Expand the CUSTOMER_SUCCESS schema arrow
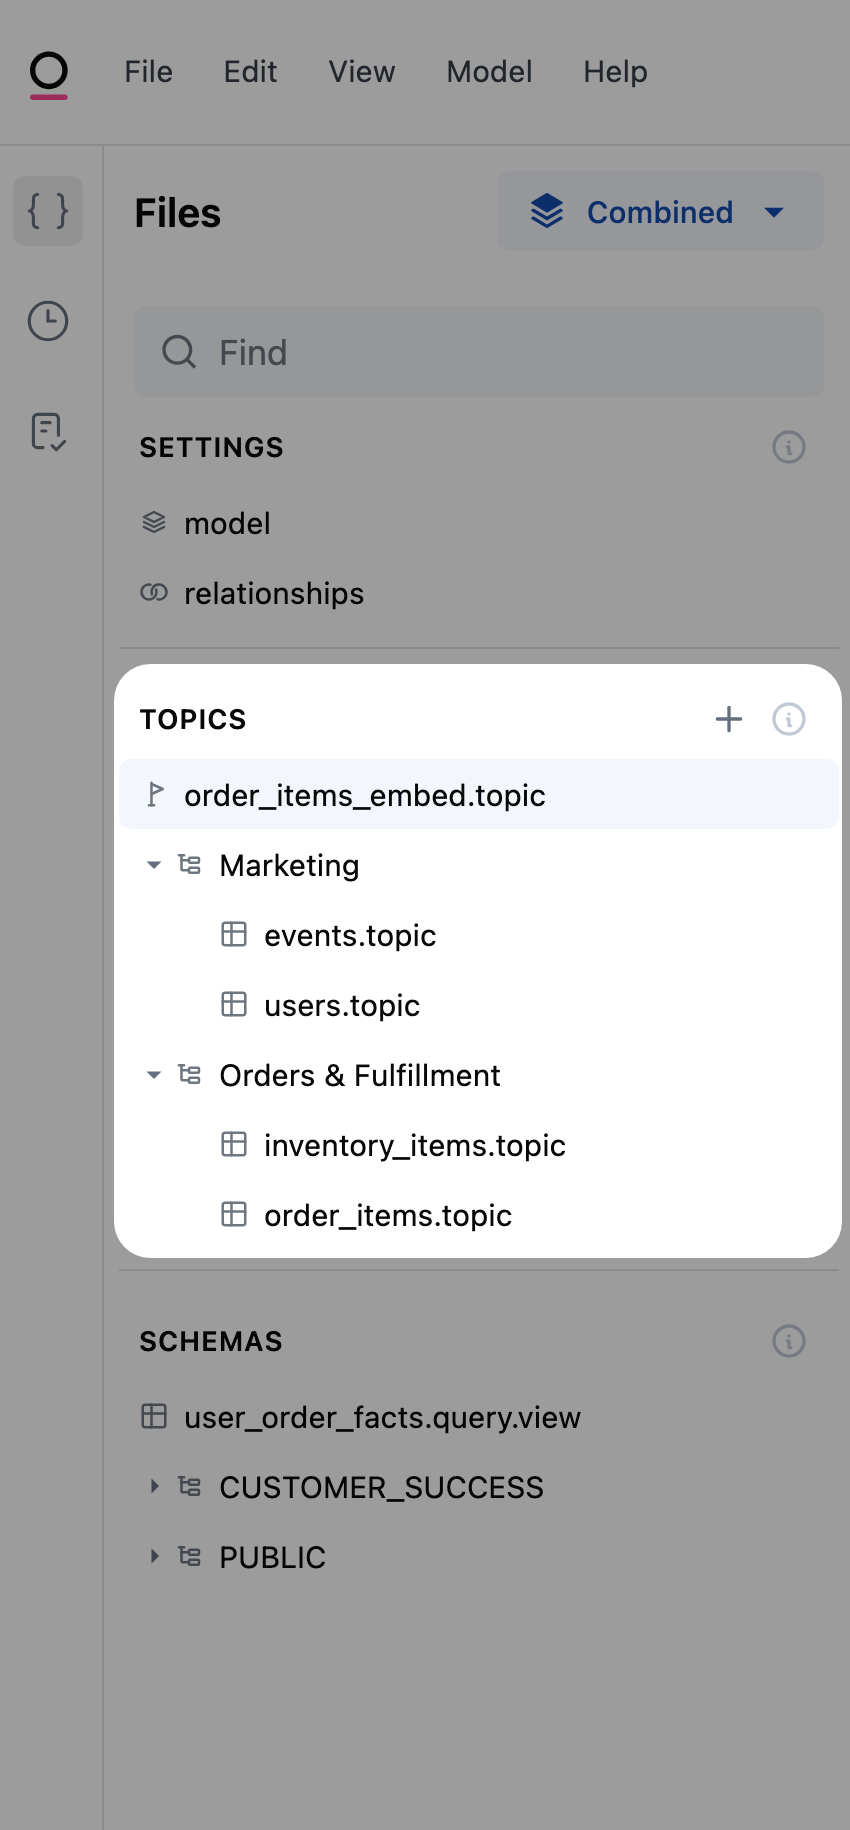Viewport: 850px width, 1830px height. 154,1487
